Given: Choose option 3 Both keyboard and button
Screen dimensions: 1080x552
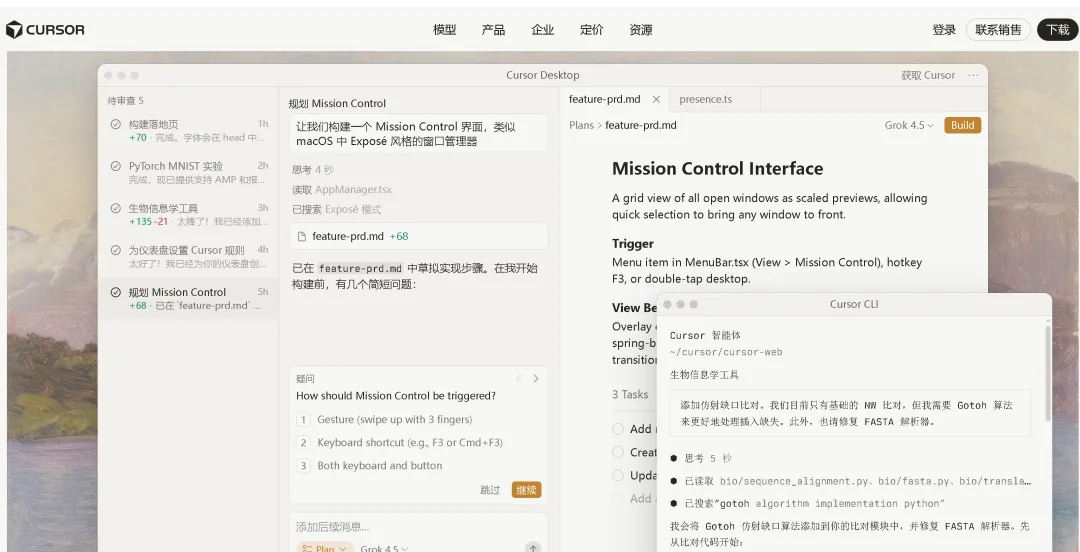Looking at the screenshot, I should click(x=418, y=466).
